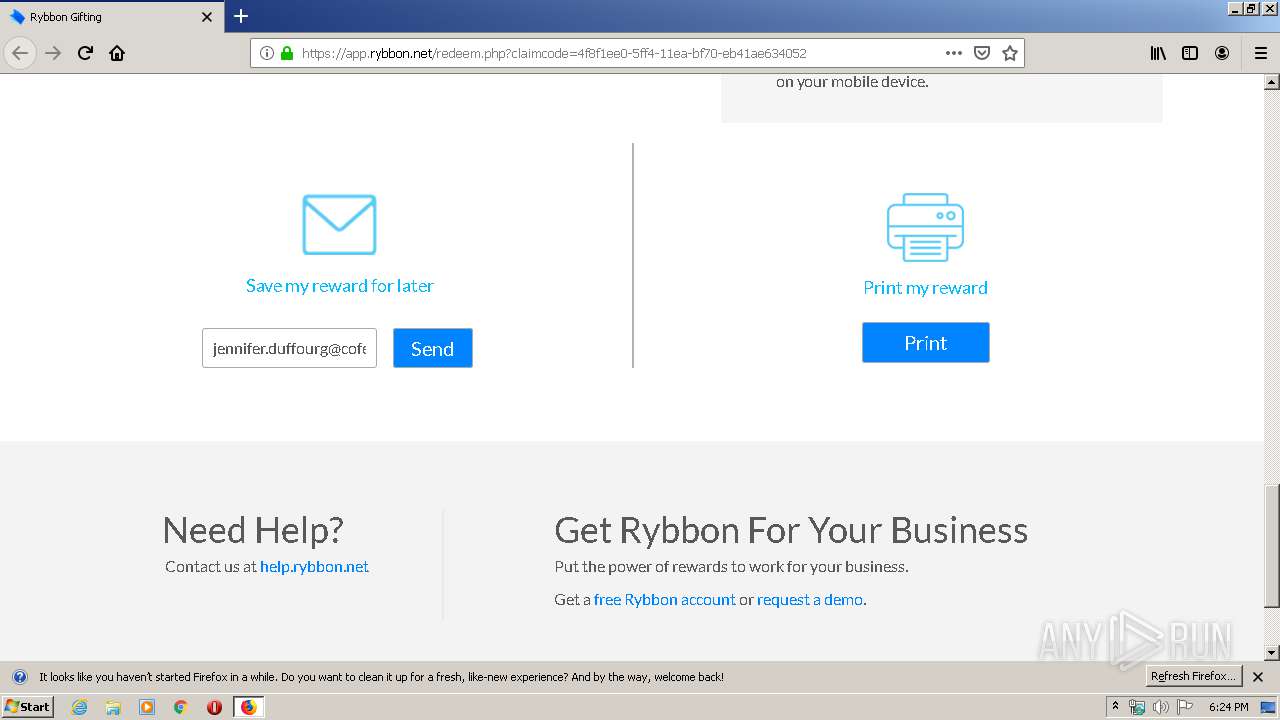This screenshot has height=720, width=1280.
Task: Launch Internet Explorer from taskbar
Action: coord(80,707)
